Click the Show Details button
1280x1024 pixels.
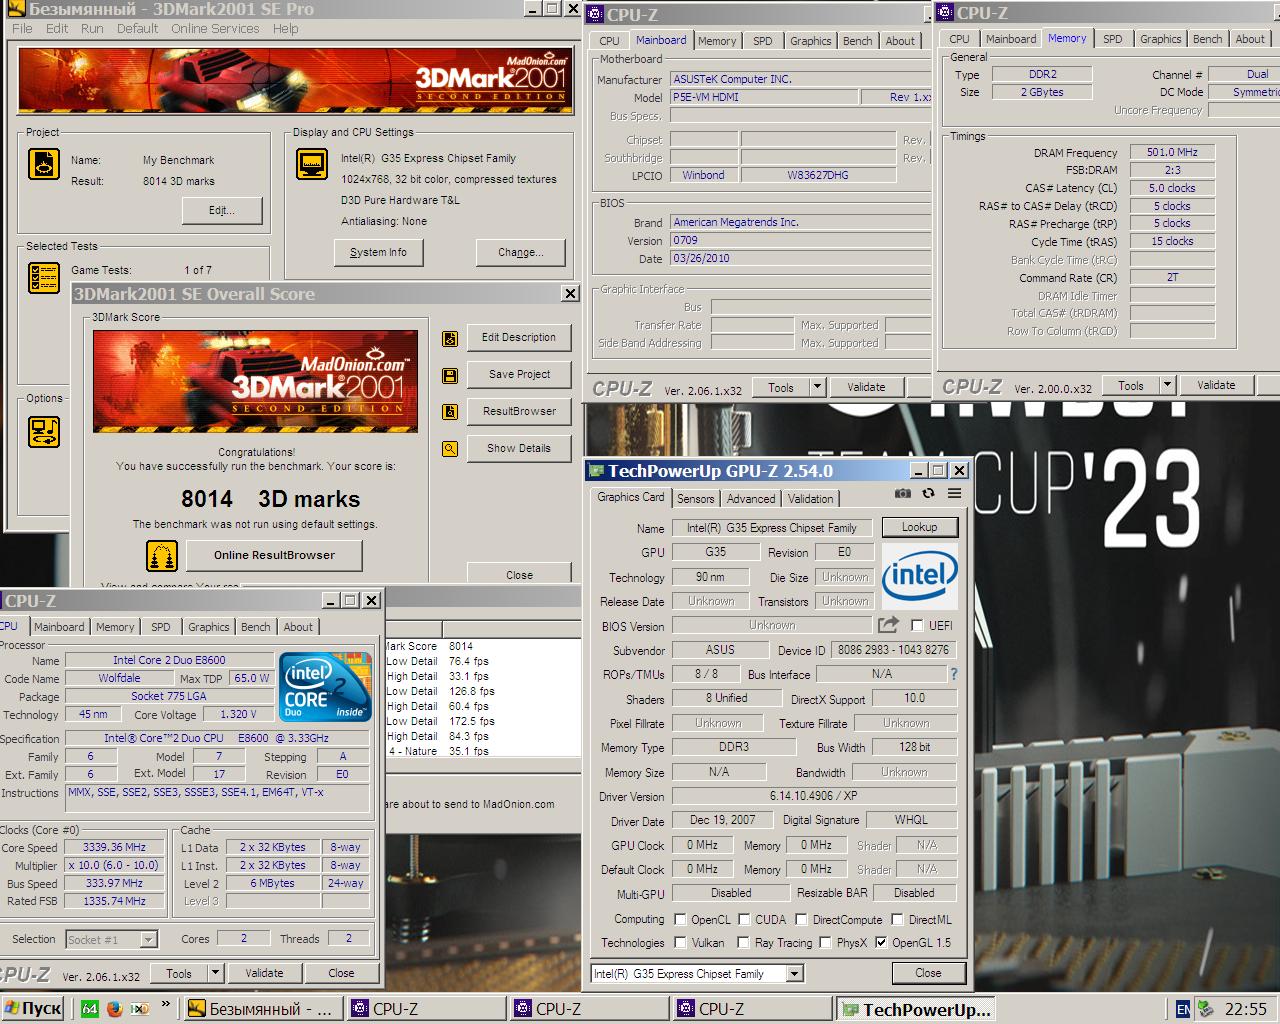coord(519,448)
